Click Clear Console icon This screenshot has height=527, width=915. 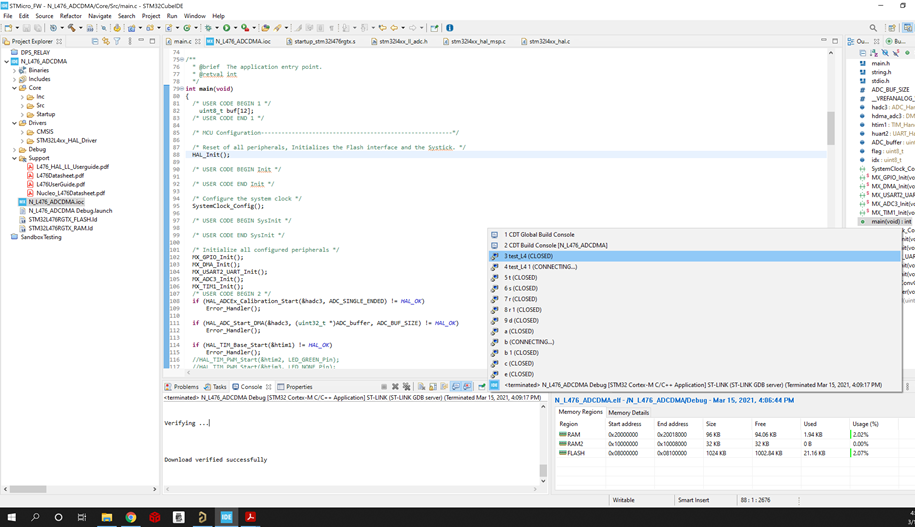pyautogui.click(x=421, y=386)
